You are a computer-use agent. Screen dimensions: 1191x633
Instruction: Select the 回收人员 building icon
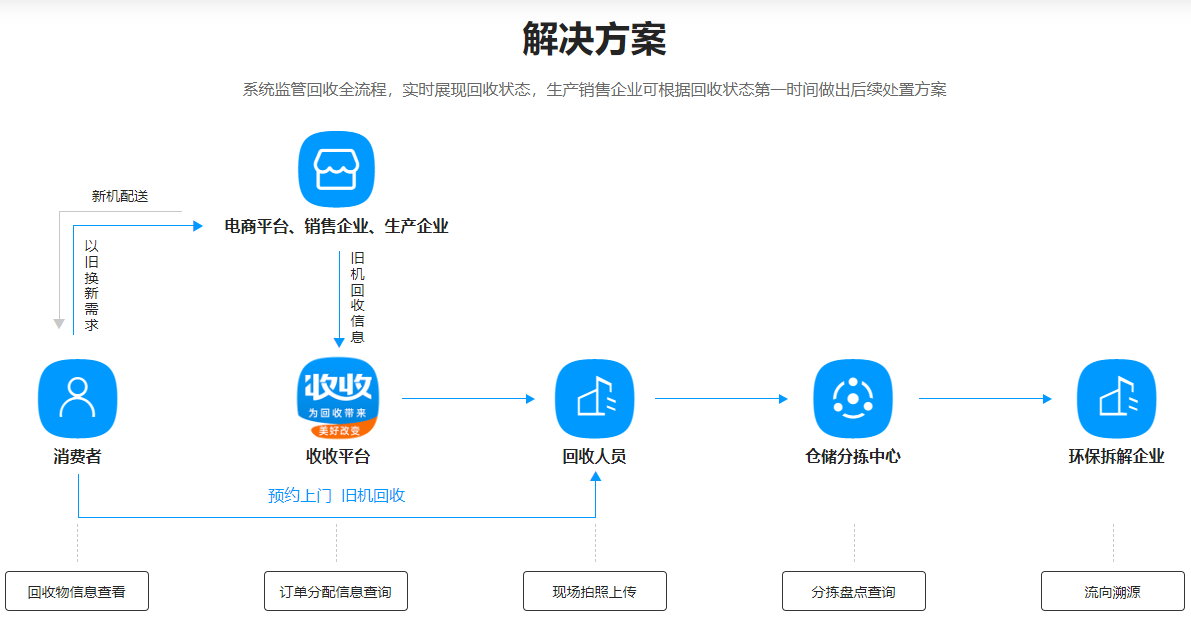coord(594,397)
